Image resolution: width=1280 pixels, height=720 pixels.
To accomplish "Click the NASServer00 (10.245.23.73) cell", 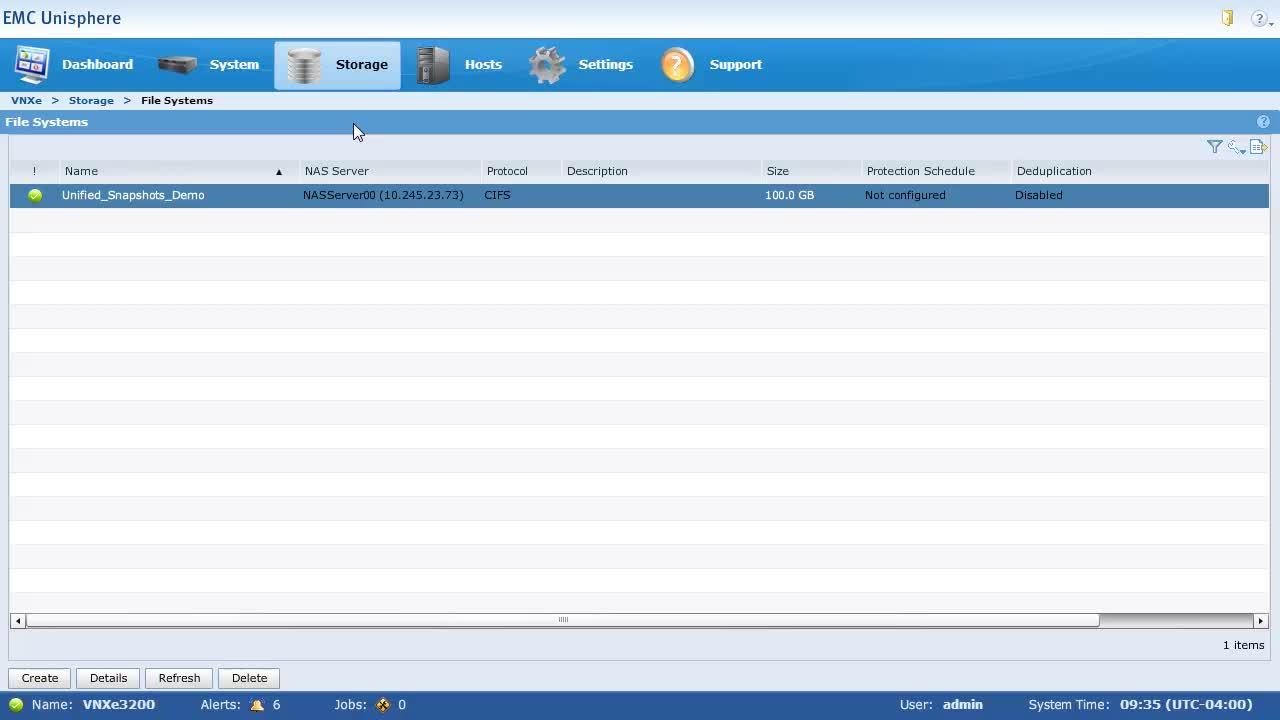I will pos(383,195).
